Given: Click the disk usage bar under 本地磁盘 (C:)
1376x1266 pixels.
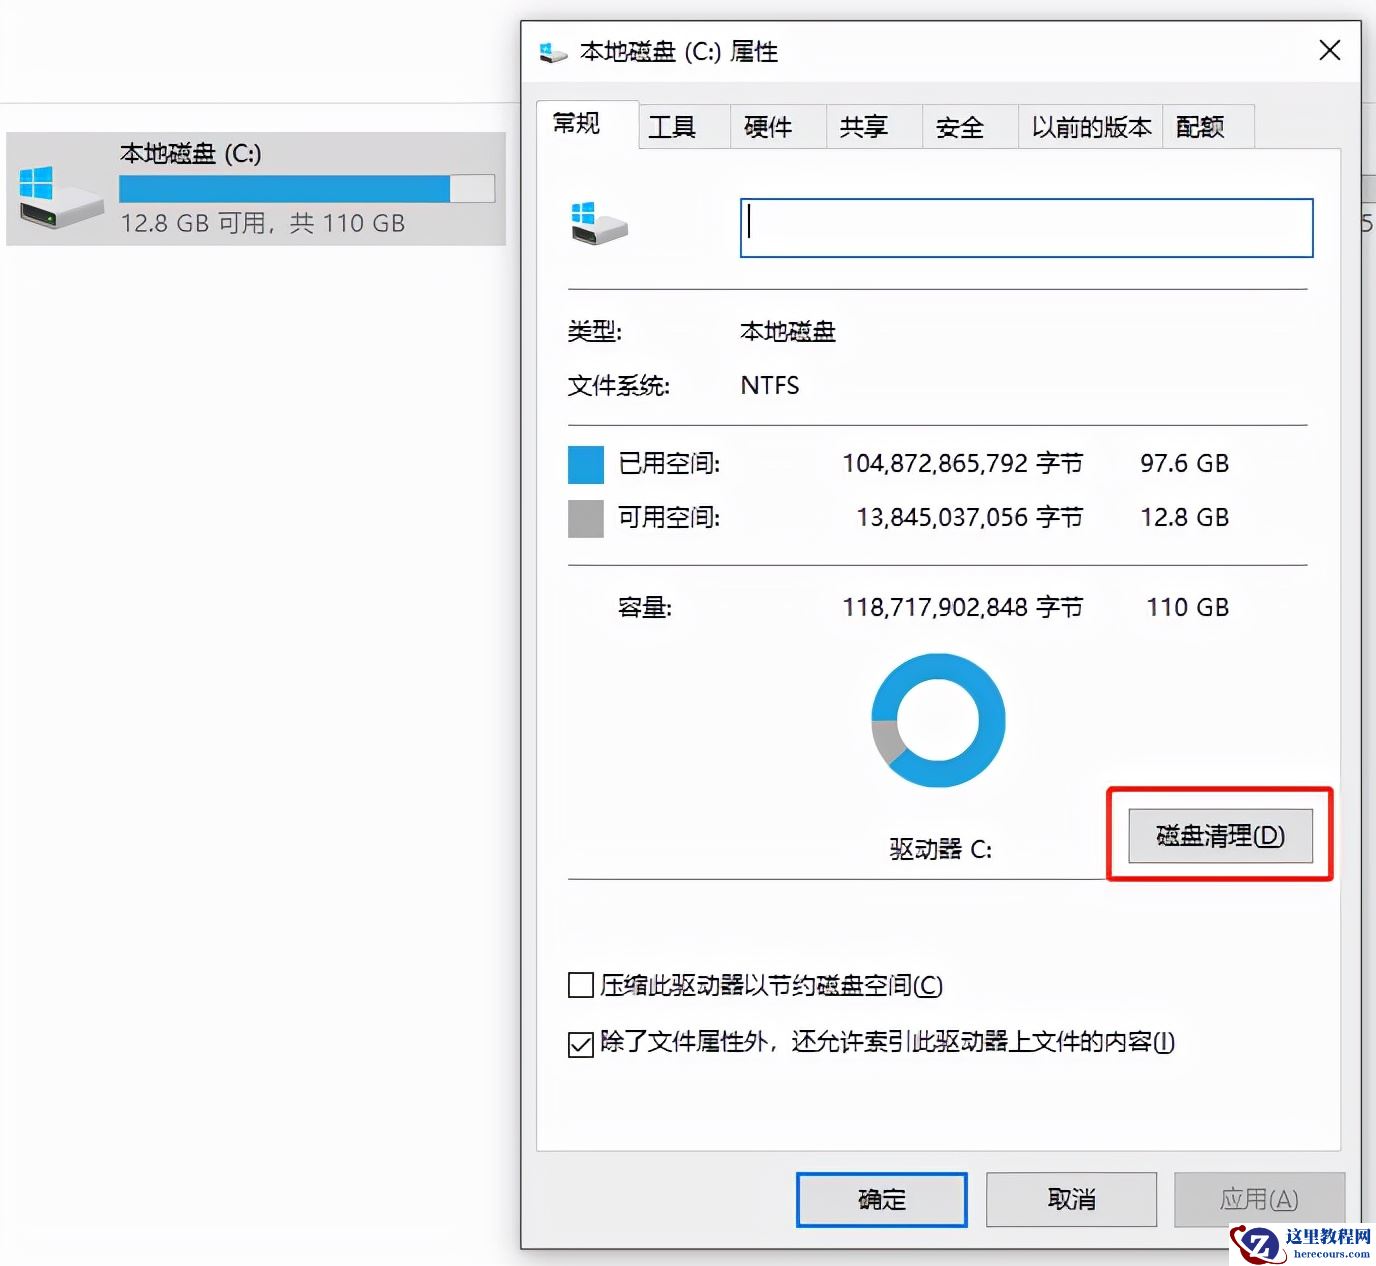Looking at the screenshot, I should point(306,188).
